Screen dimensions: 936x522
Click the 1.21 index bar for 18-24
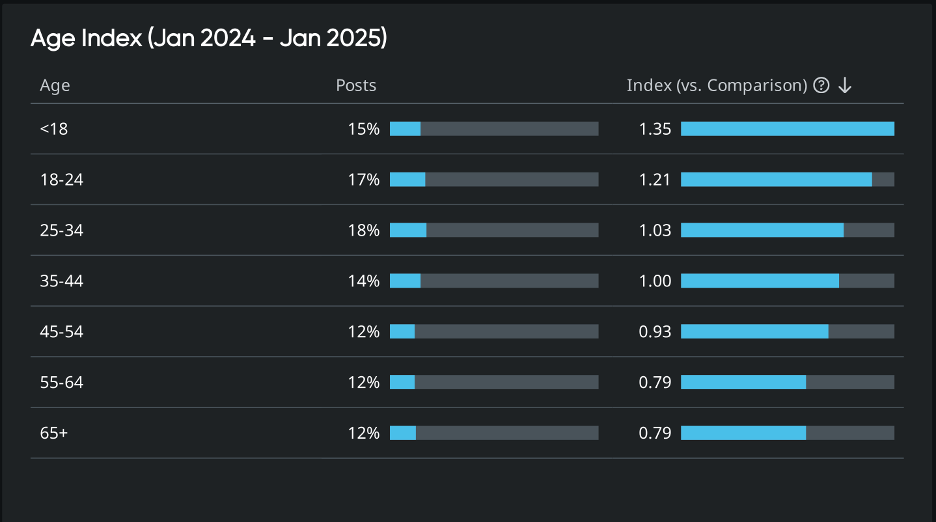coord(787,180)
